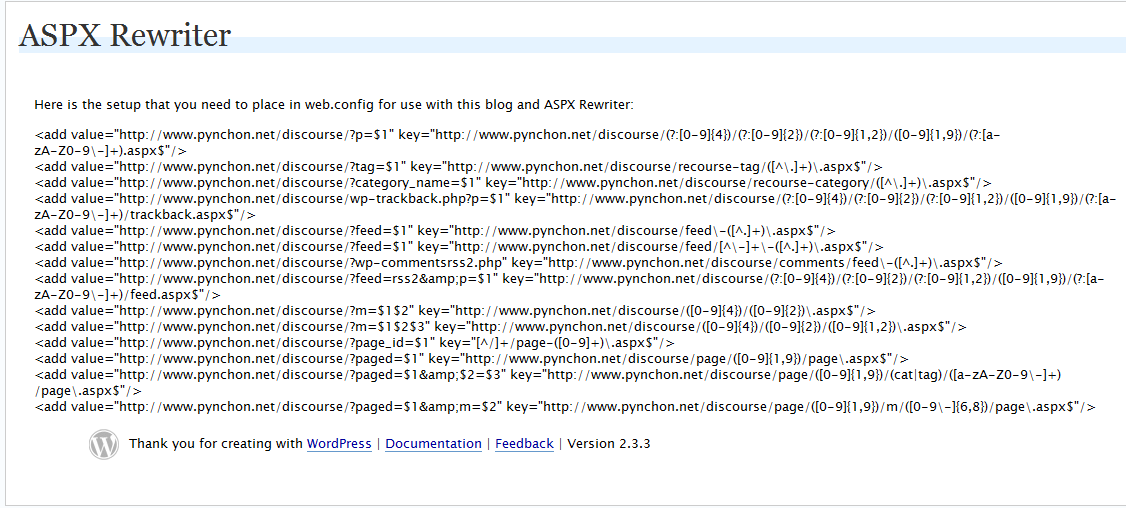The height and width of the screenshot is (508, 1126).
Task: Open the Feedback link
Action: pos(524,444)
